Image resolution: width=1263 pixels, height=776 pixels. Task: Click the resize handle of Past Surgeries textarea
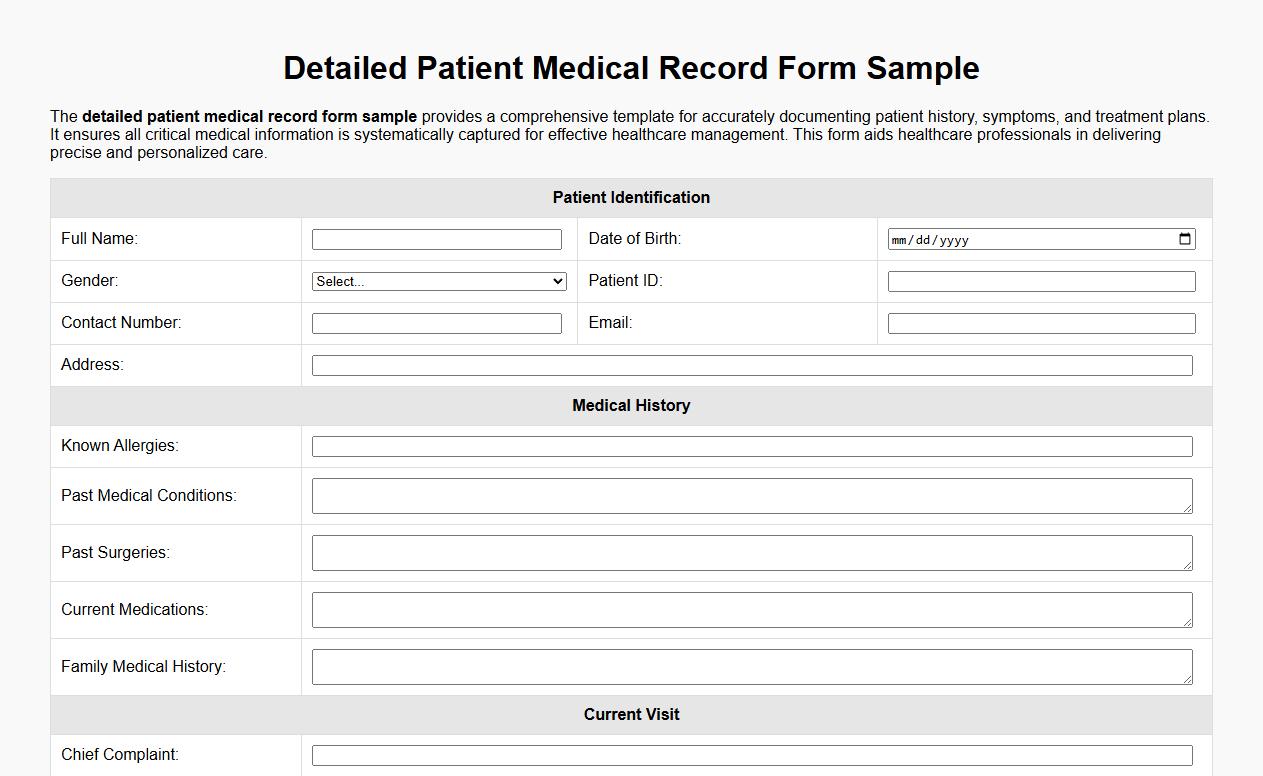point(1189,568)
